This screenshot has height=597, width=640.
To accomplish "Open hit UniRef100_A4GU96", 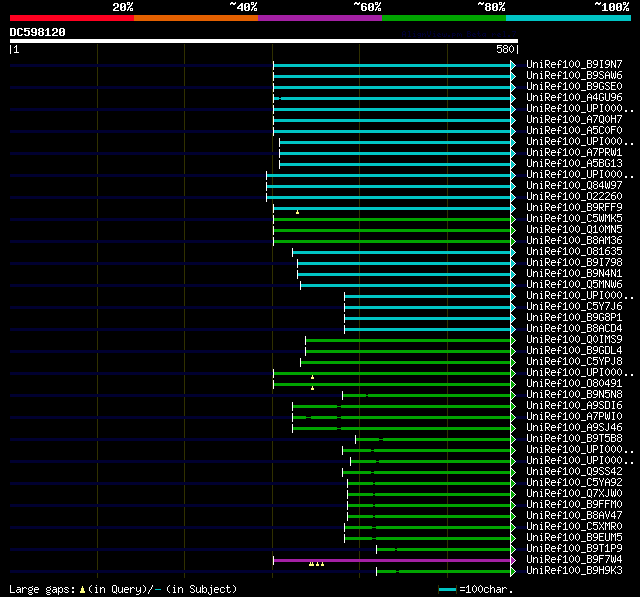I will 574,98.
